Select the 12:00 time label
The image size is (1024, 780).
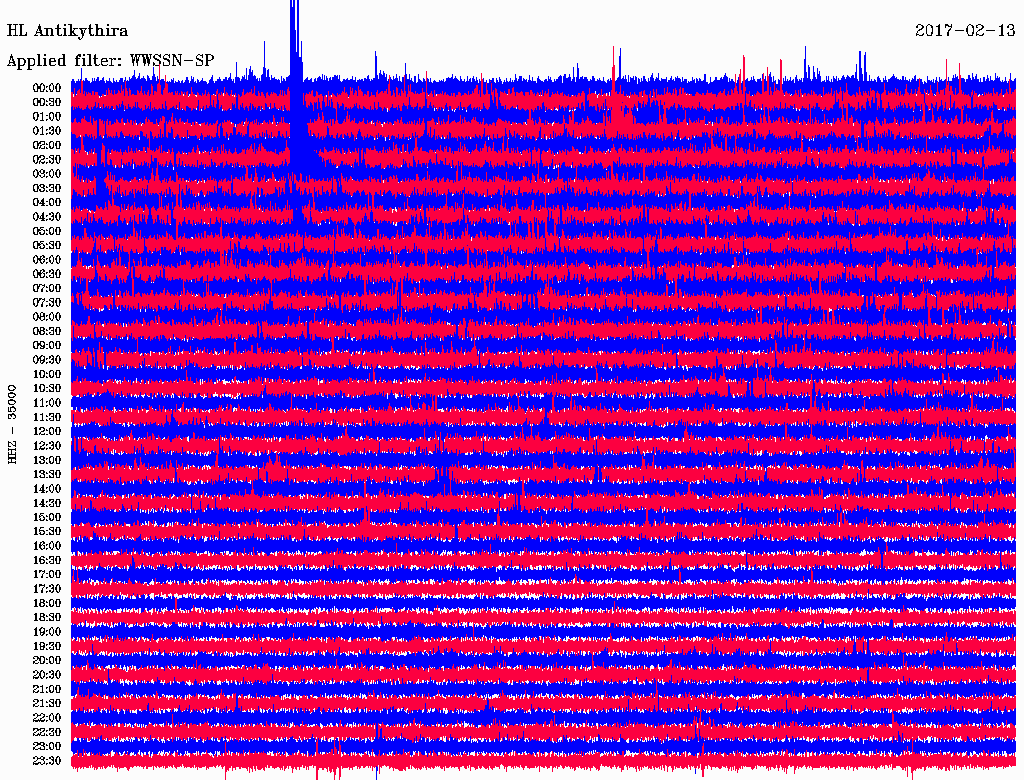pos(47,431)
